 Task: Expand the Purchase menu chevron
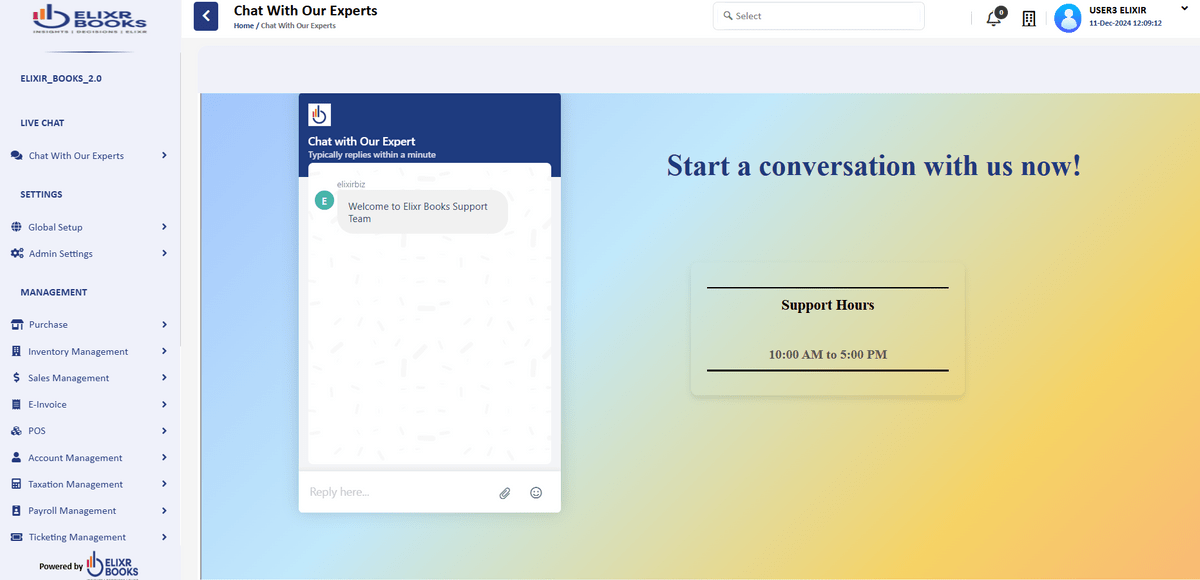(x=164, y=325)
